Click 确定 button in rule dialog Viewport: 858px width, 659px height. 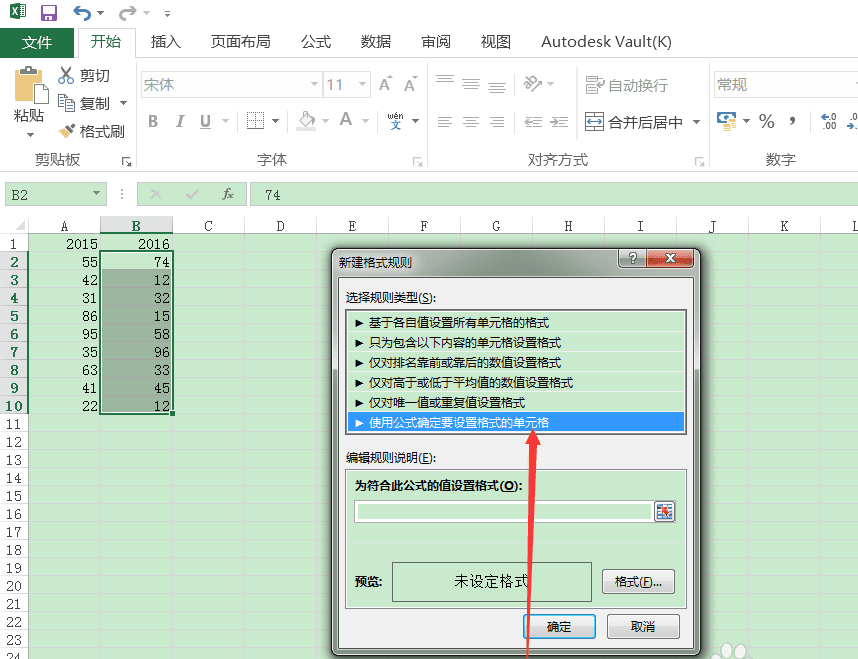coord(559,626)
